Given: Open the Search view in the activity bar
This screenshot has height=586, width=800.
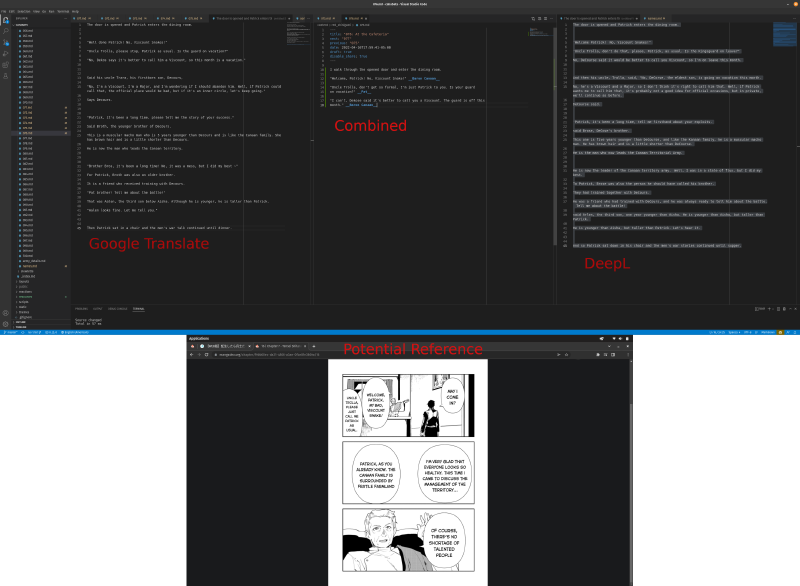Looking at the screenshot, I should click(x=6, y=31).
